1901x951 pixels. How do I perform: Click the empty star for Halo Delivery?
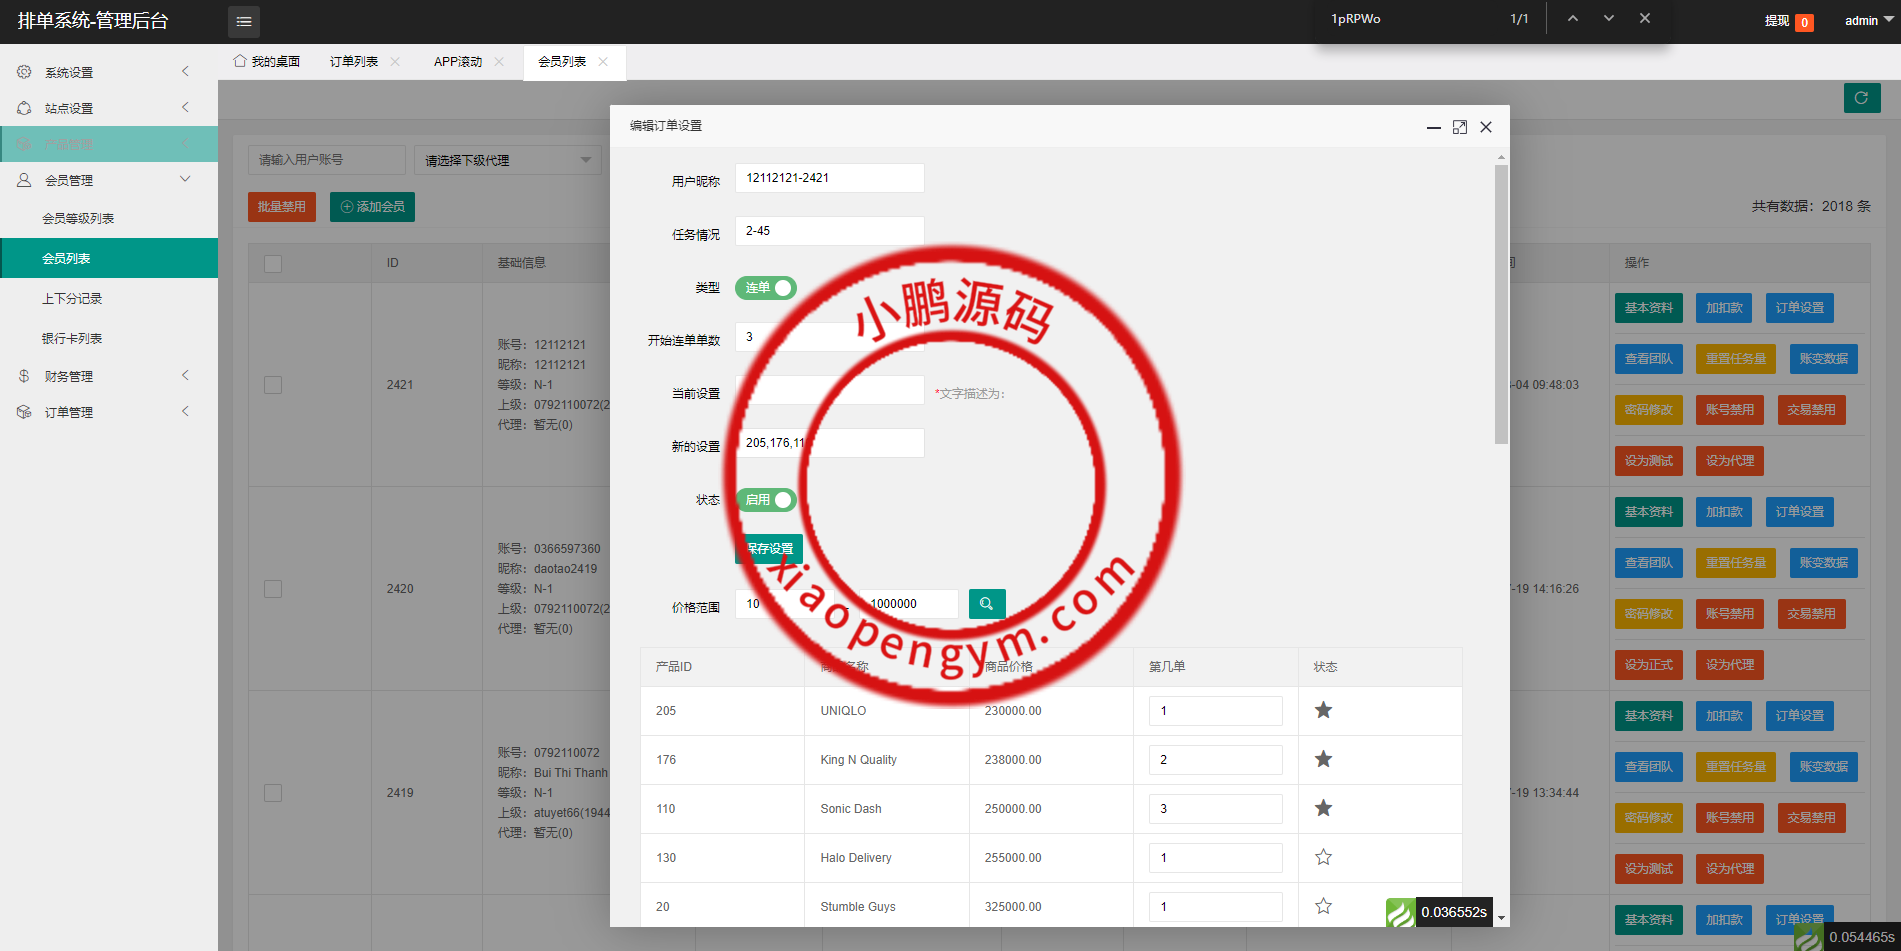pos(1323,857)
